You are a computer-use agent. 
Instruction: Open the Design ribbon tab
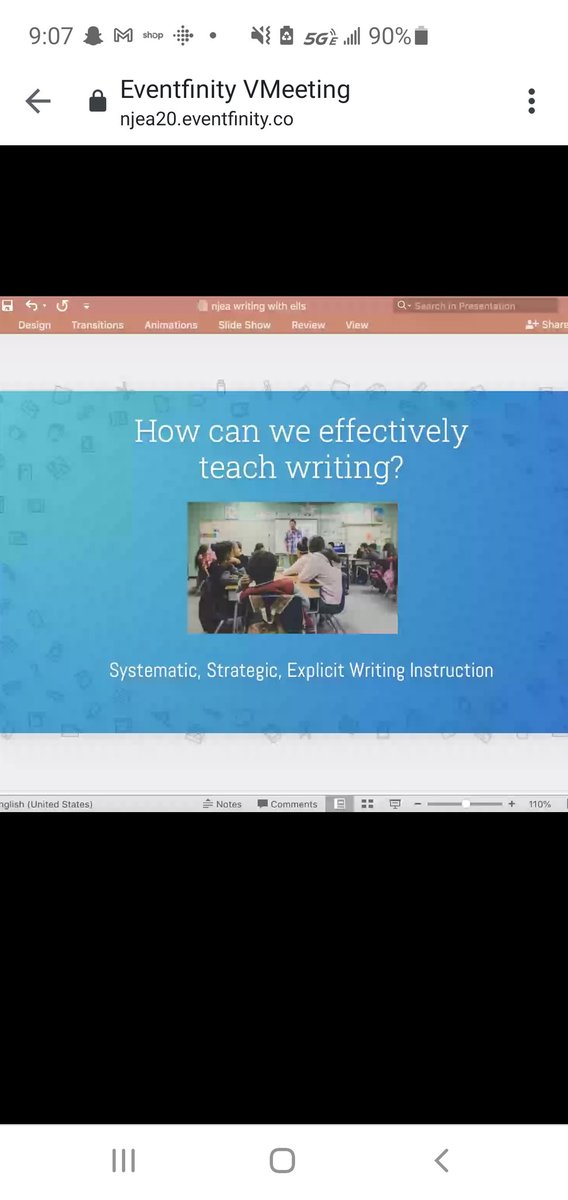34,325
